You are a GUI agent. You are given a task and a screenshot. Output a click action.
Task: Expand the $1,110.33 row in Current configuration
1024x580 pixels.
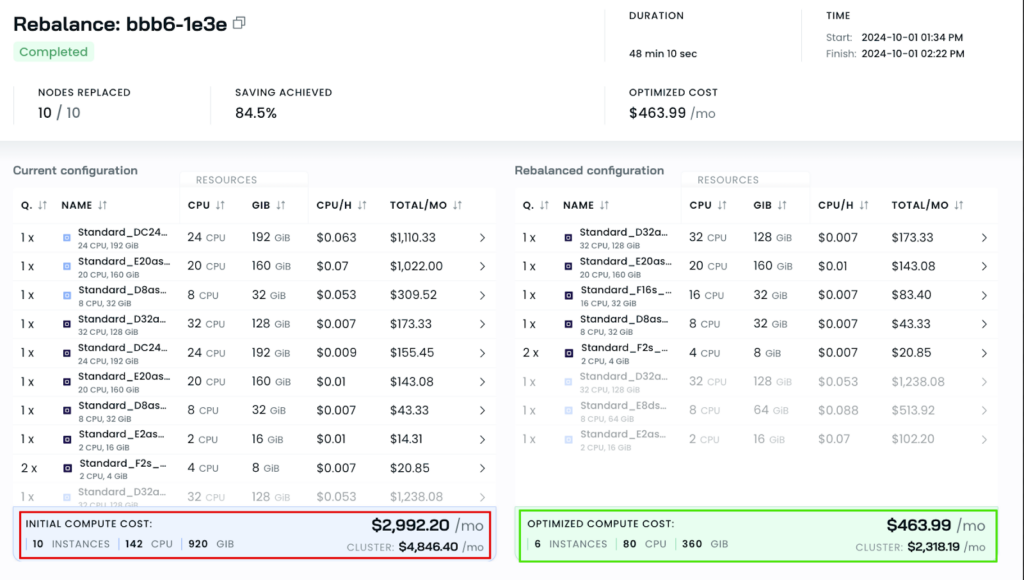[x=482, y=238]
